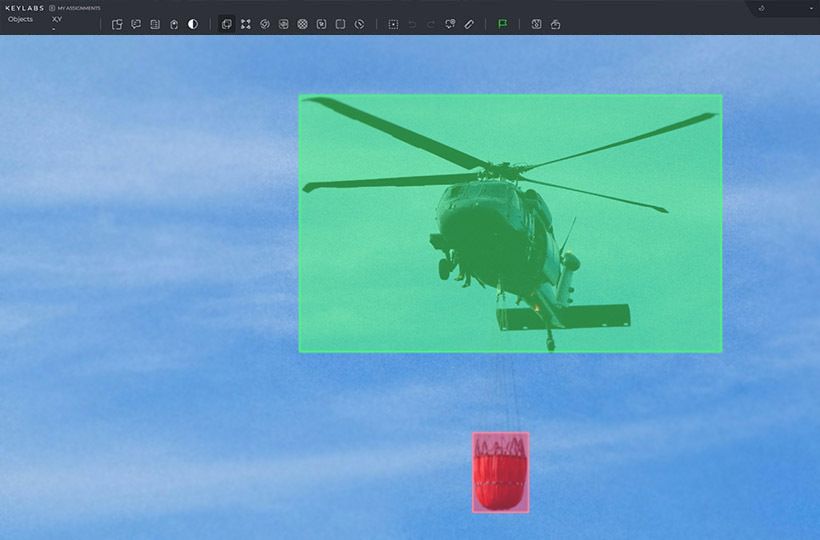Click the undo arrow in toolbar

pos(412,24)
